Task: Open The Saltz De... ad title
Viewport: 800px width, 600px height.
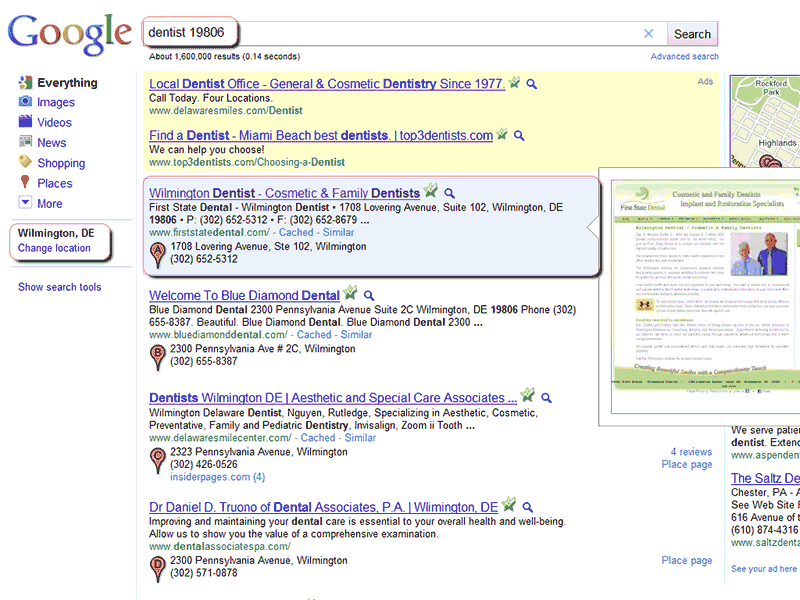Action: 765,478
